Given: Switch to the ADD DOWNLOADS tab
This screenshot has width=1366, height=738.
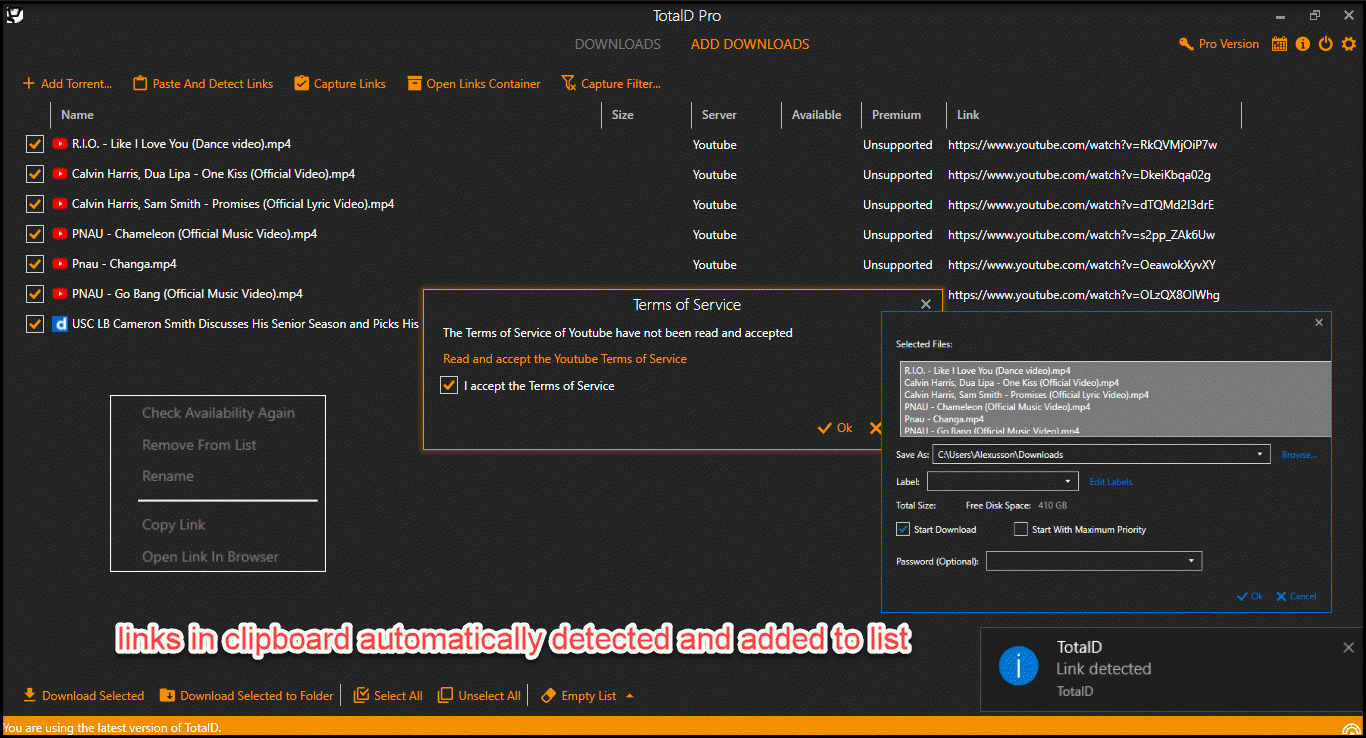Looking at the screenshot, I should point(750,44).
